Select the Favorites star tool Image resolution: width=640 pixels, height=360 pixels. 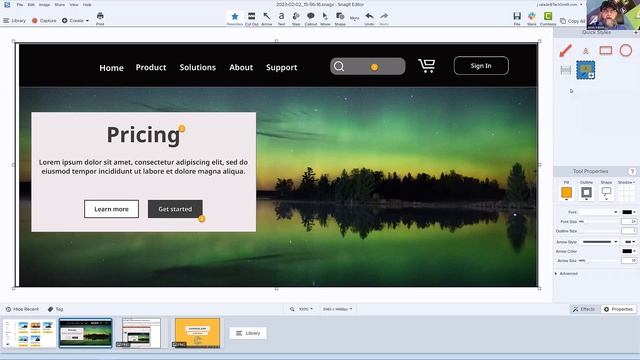(235, 18)
